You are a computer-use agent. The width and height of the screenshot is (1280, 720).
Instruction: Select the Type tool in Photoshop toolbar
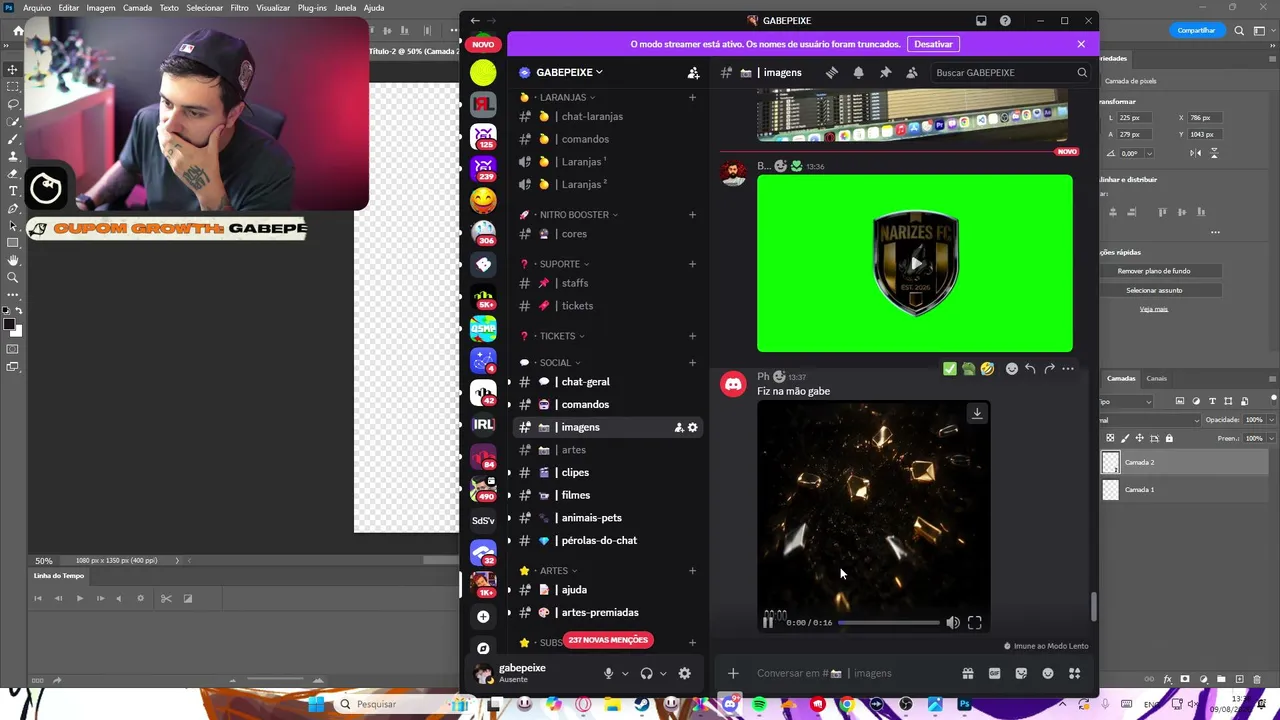[13, 191]
